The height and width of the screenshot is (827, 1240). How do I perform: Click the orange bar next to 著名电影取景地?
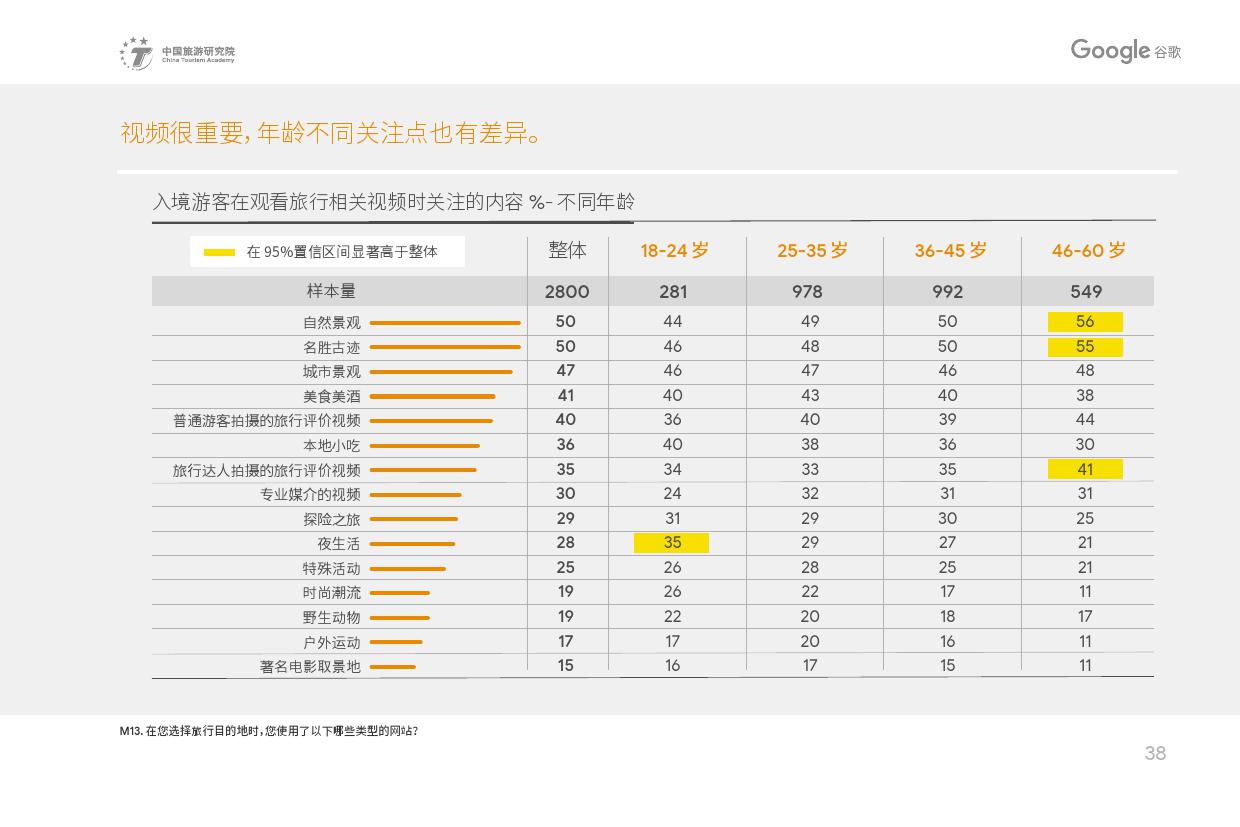[x=392, y=667]
